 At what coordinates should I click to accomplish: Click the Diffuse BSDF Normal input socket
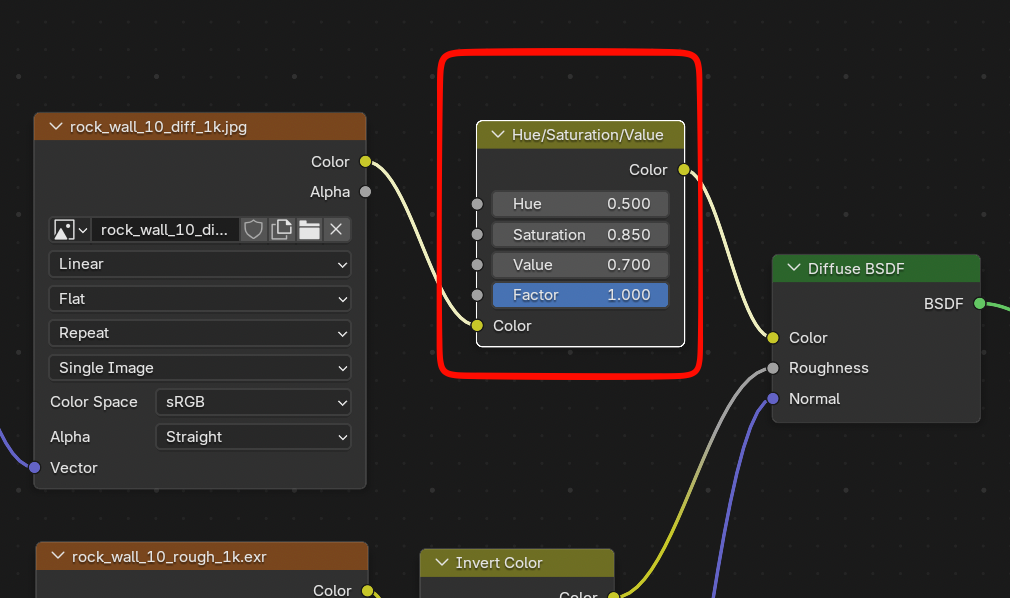(x=773, y=399)
